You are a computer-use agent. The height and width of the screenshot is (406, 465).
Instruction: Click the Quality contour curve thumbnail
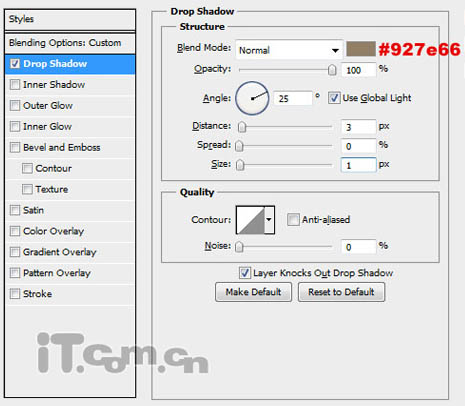click(251, 220)
